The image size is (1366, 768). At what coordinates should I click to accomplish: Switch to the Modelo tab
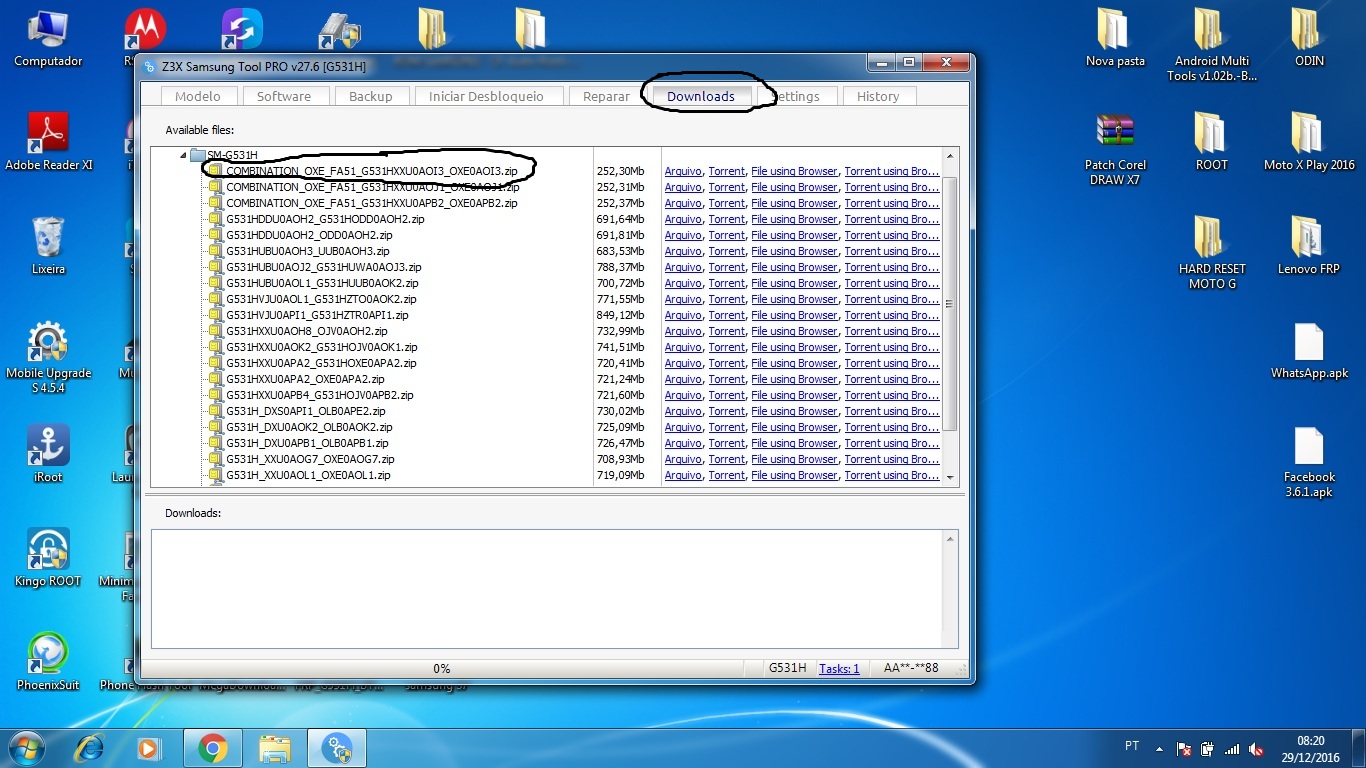pos(198,96)
